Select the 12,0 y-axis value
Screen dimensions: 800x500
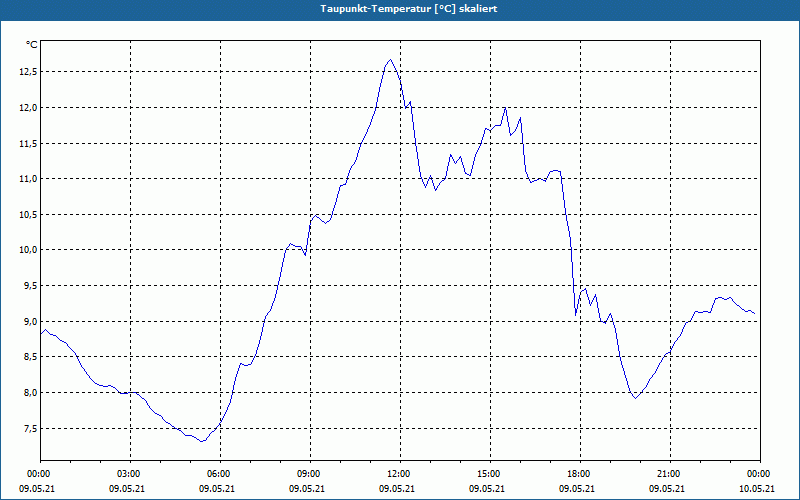pyautogui.click(x=28, y=108)
